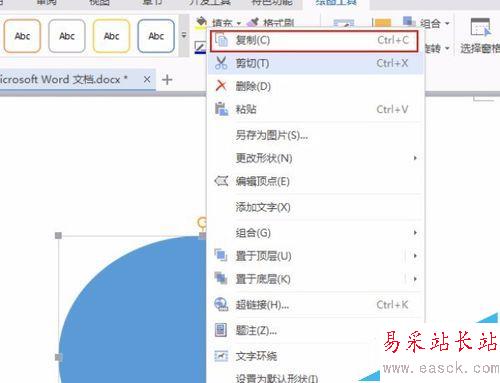Image resolution: width=500 pixels, height=383 pixels.
Task: Click the edit vertices icon in the menu
Action: pos(221,181)
